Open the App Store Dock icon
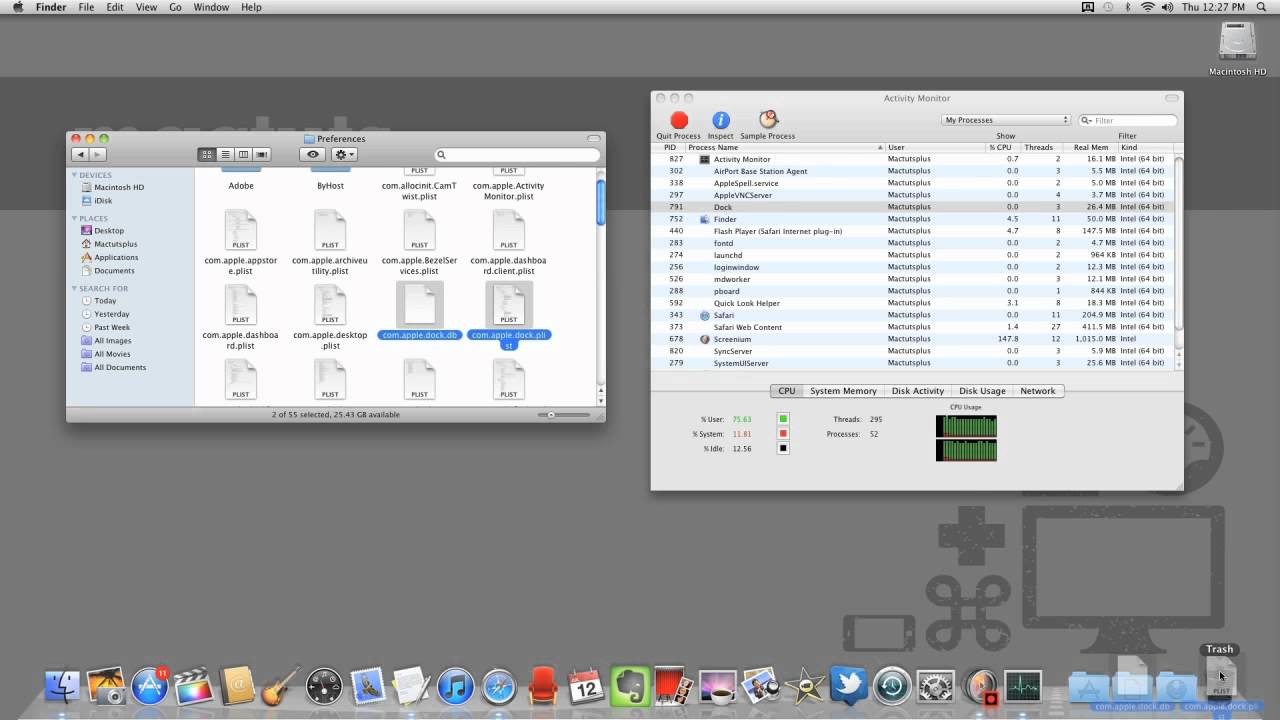The height and width of the screenshot is (720, 1280). pyautogui.click(x=150, y=686)
